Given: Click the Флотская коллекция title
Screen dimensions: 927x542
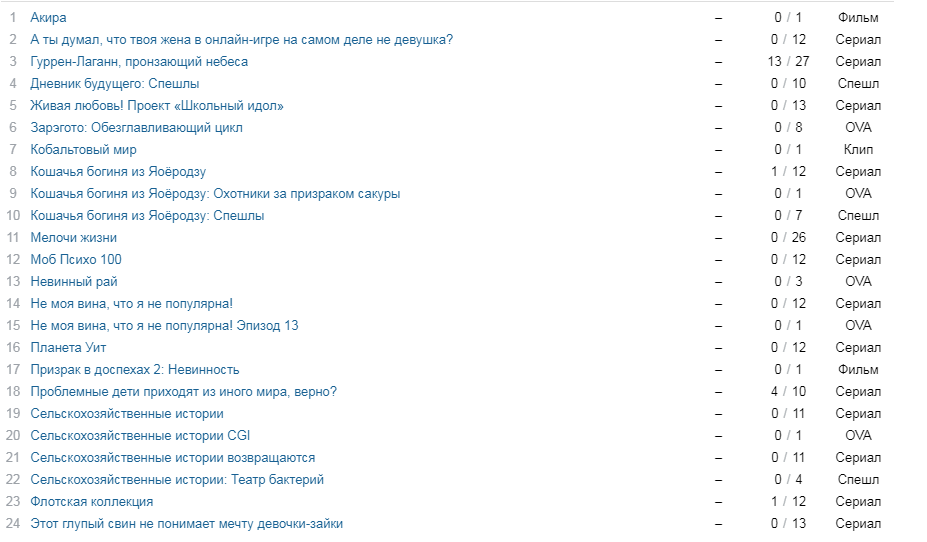Looking at the screenshot, I should 92,502.
